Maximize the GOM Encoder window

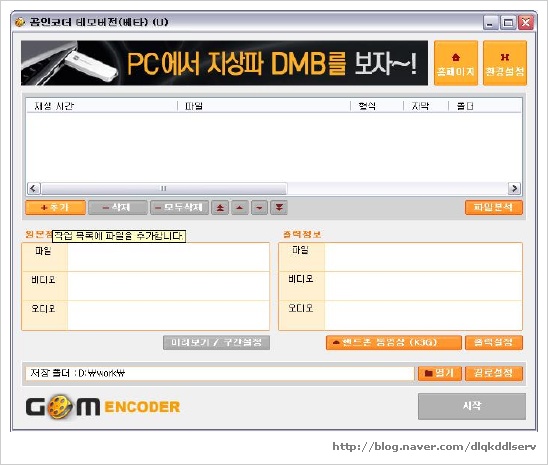pyautogui.click(x=508, y=23)
